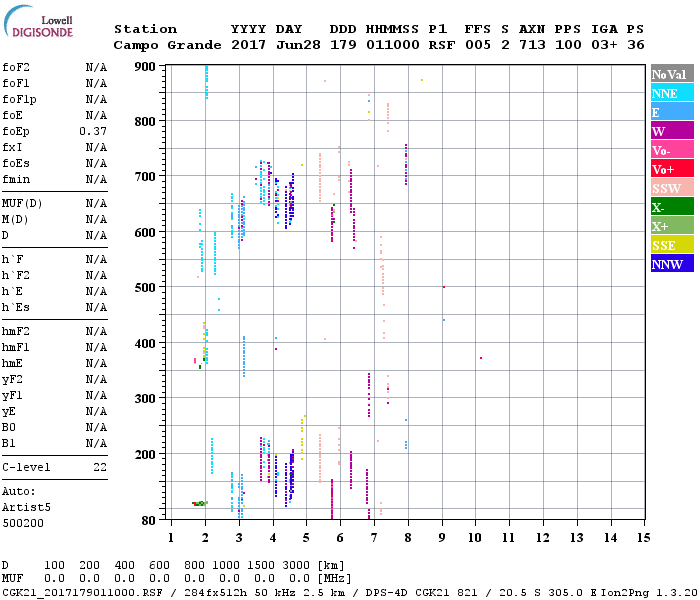Pick the X+ light green legend swatch
The height and width of the screenshot is (600, 700).
(671, 226)
